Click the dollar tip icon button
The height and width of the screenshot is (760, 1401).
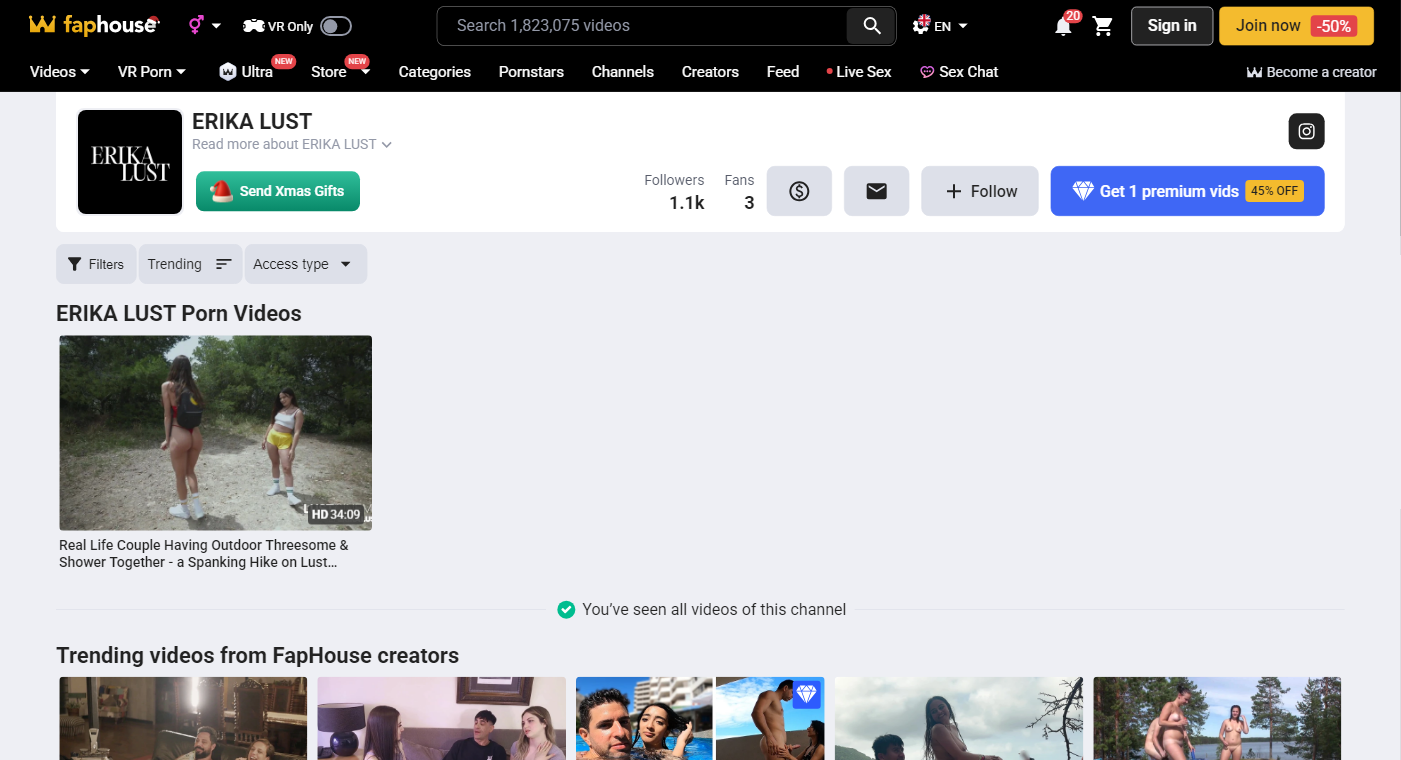pos(799,191)
